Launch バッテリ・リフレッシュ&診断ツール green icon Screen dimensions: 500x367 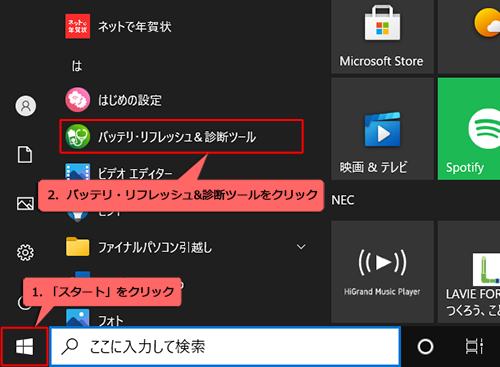click(78, 136)
